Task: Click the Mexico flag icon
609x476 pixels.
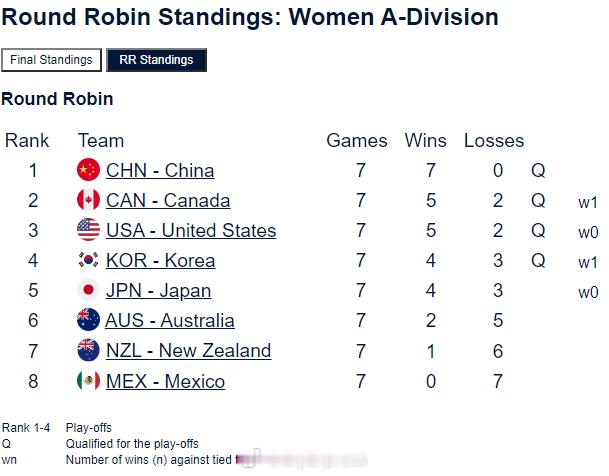Action: click(89, 381)
